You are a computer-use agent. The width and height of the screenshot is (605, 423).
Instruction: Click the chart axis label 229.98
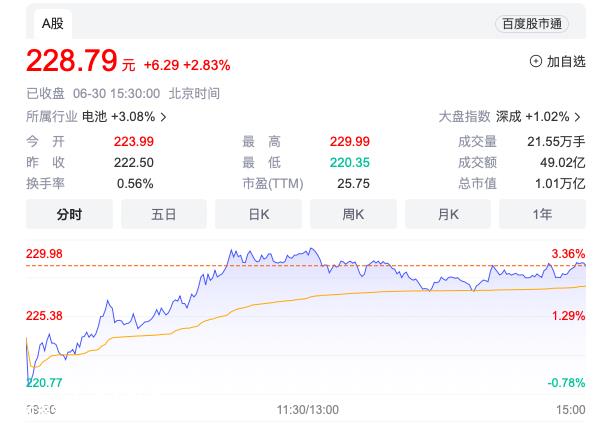(44, 254)
